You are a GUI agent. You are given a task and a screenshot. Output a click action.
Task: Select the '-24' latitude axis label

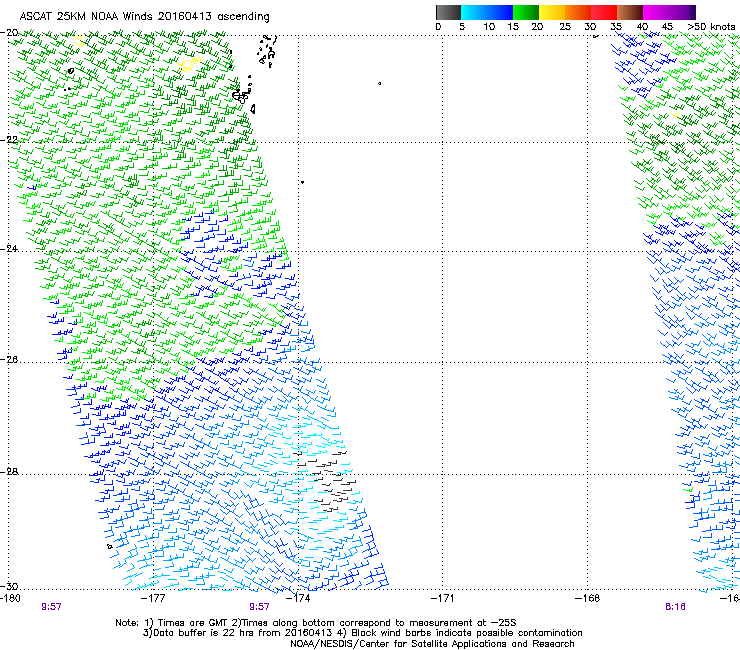(9, 249)
